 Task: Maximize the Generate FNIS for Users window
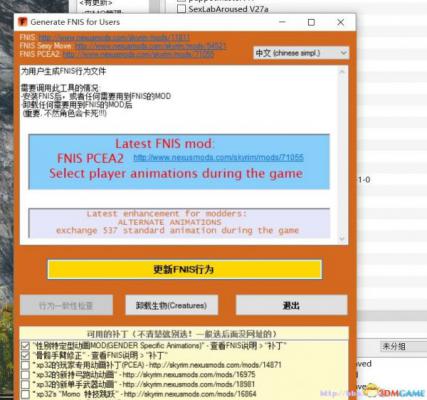pyautogui.click(x=311, y=22)
